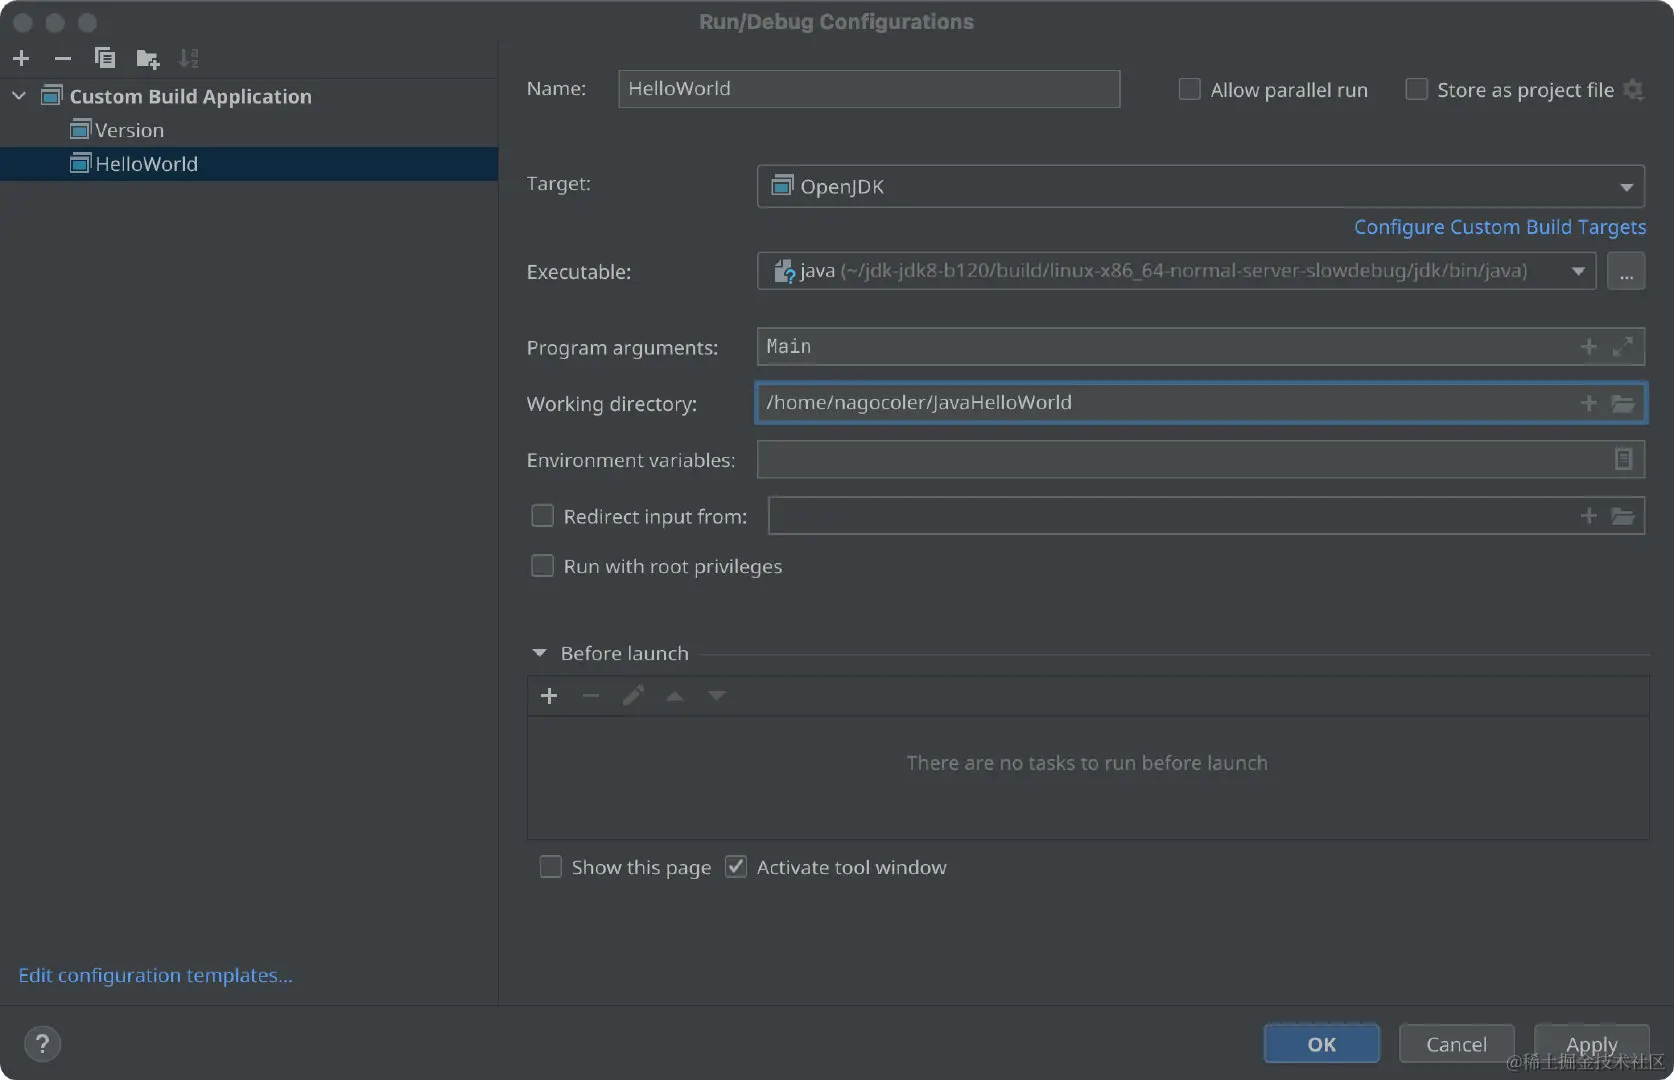This screenshot has width=1674, height=1080.
Task: Open the Target OpenJDK dropdown
Action: (1626, 187)
